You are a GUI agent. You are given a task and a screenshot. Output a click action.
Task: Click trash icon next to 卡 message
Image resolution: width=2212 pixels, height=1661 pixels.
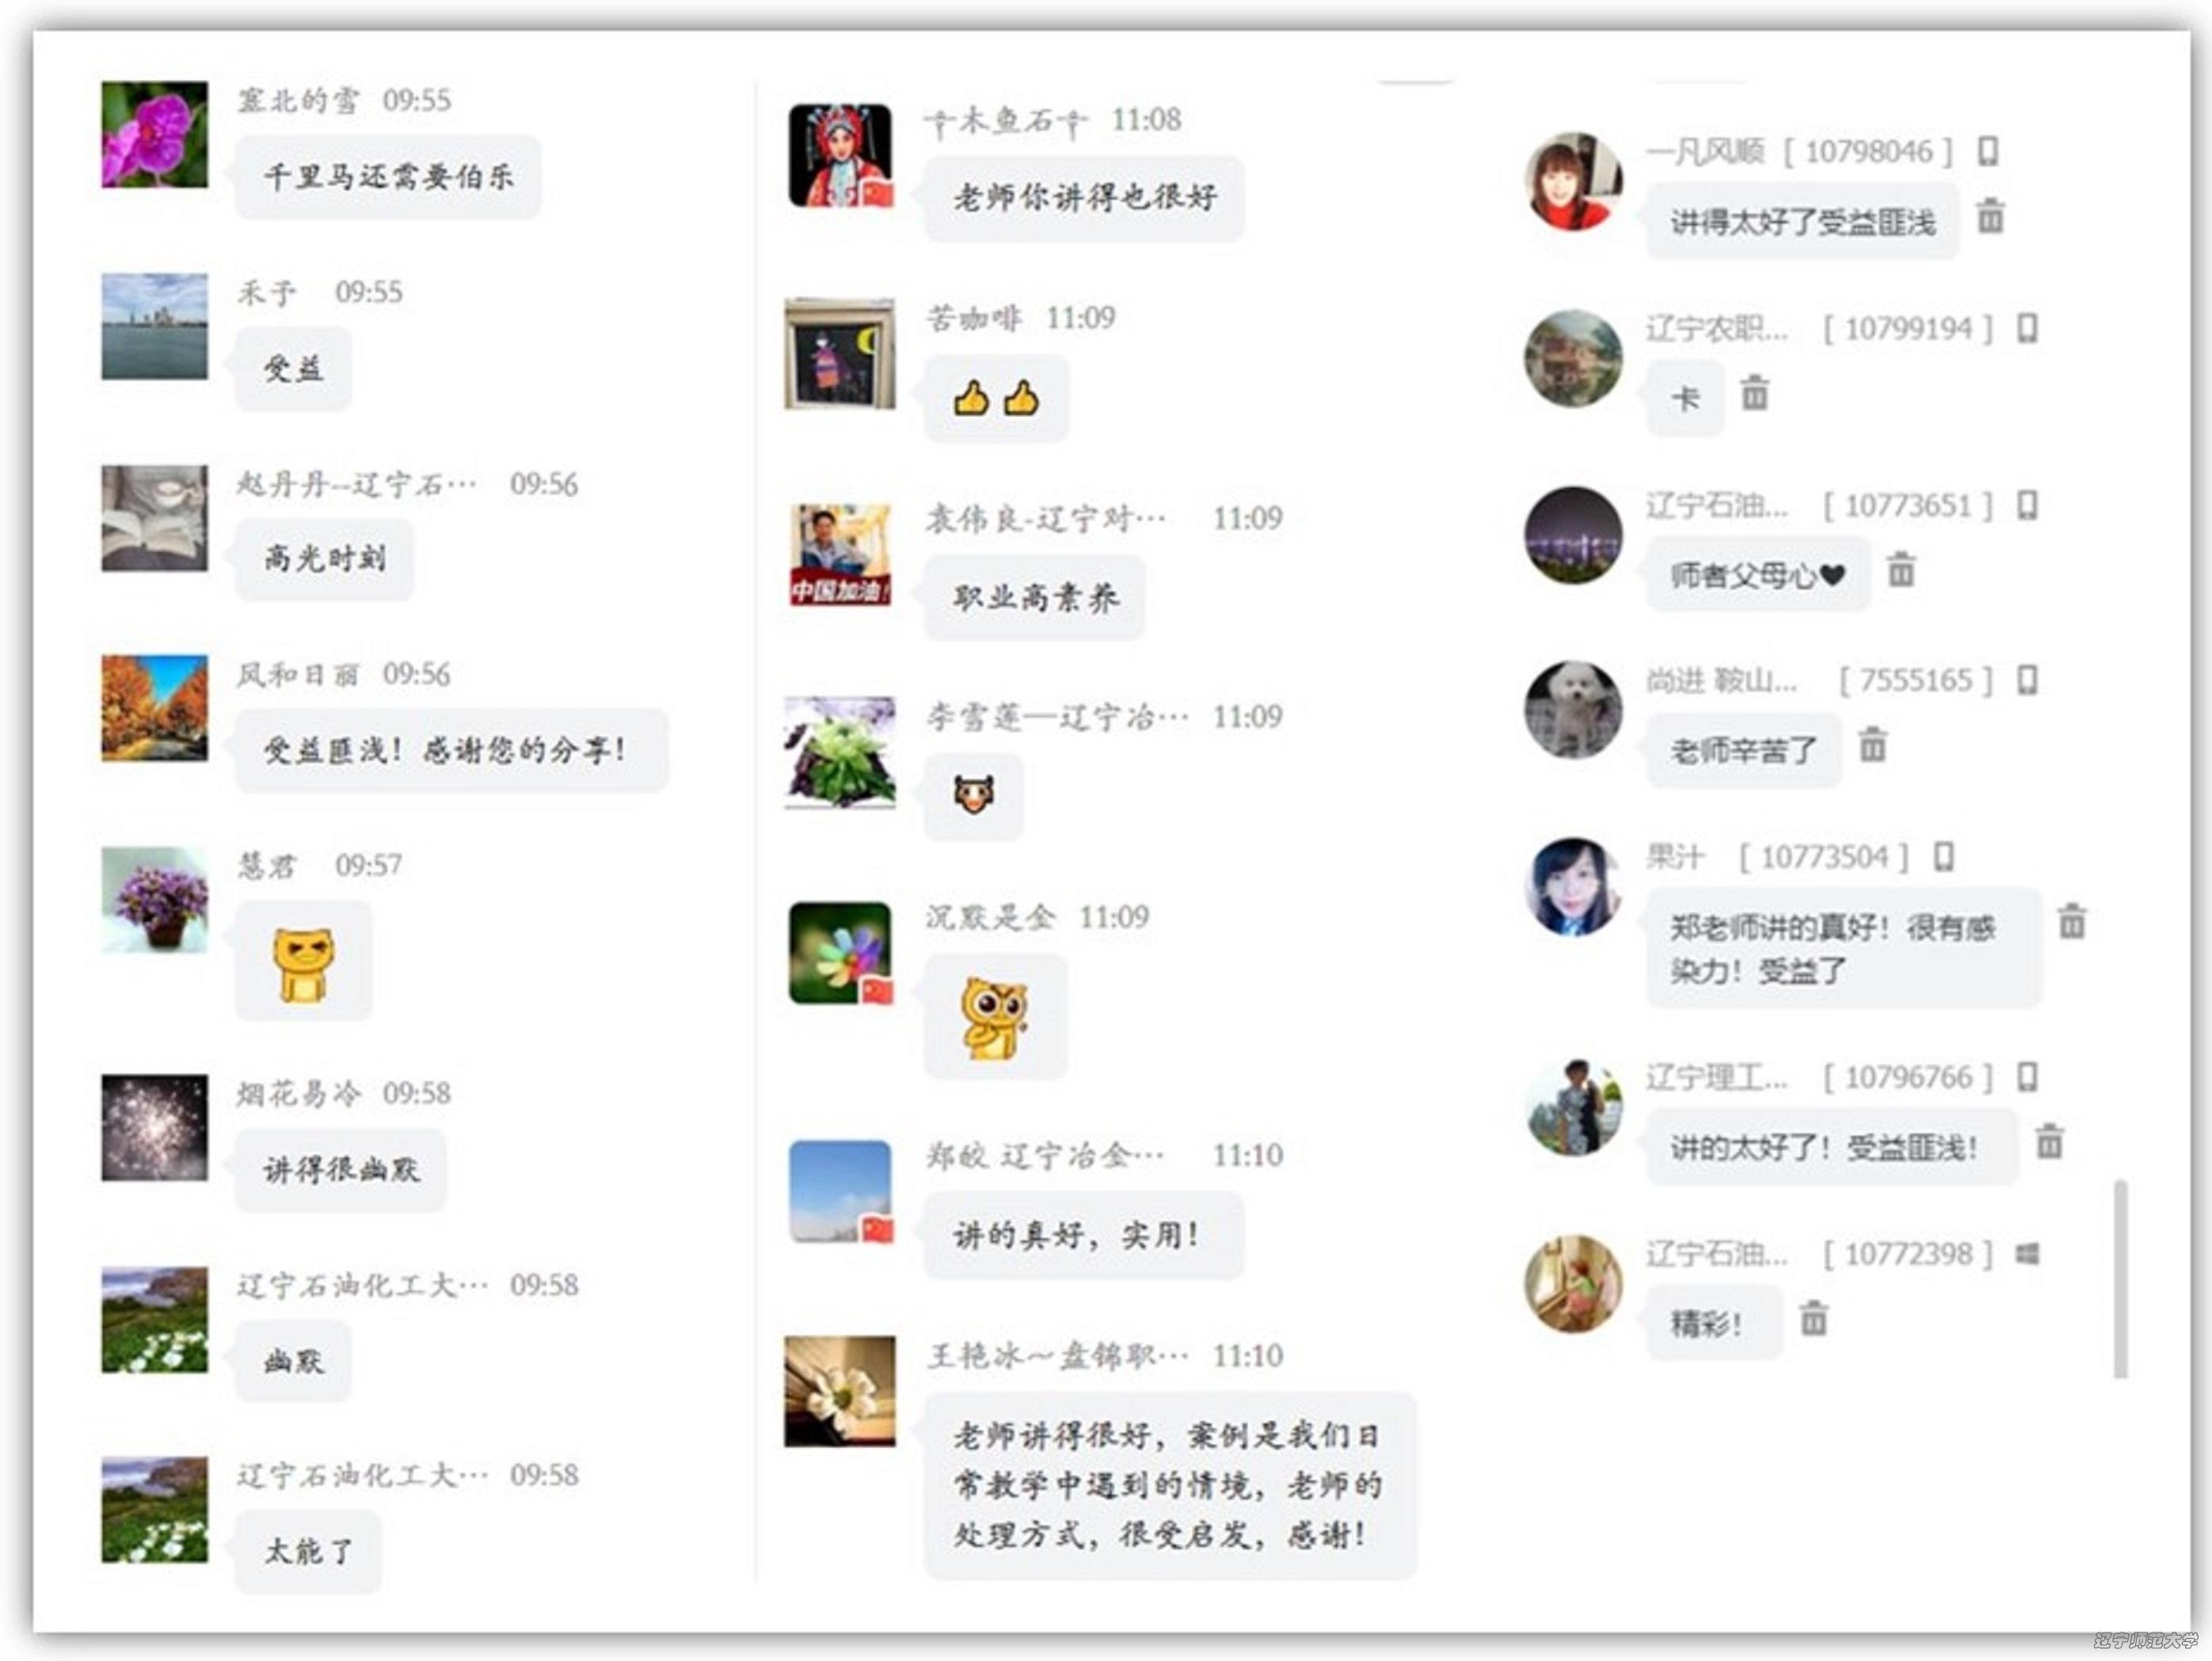[1754, 392]
